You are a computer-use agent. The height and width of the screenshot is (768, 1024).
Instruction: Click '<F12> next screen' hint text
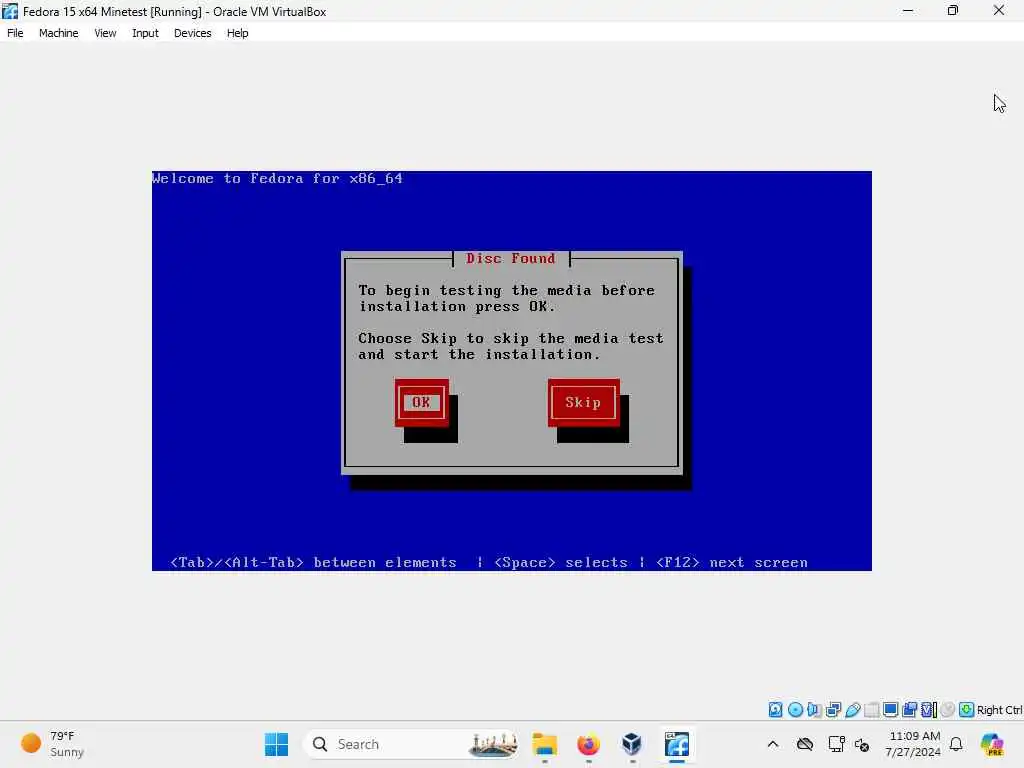pyautogui.click(x=732, y=562)
